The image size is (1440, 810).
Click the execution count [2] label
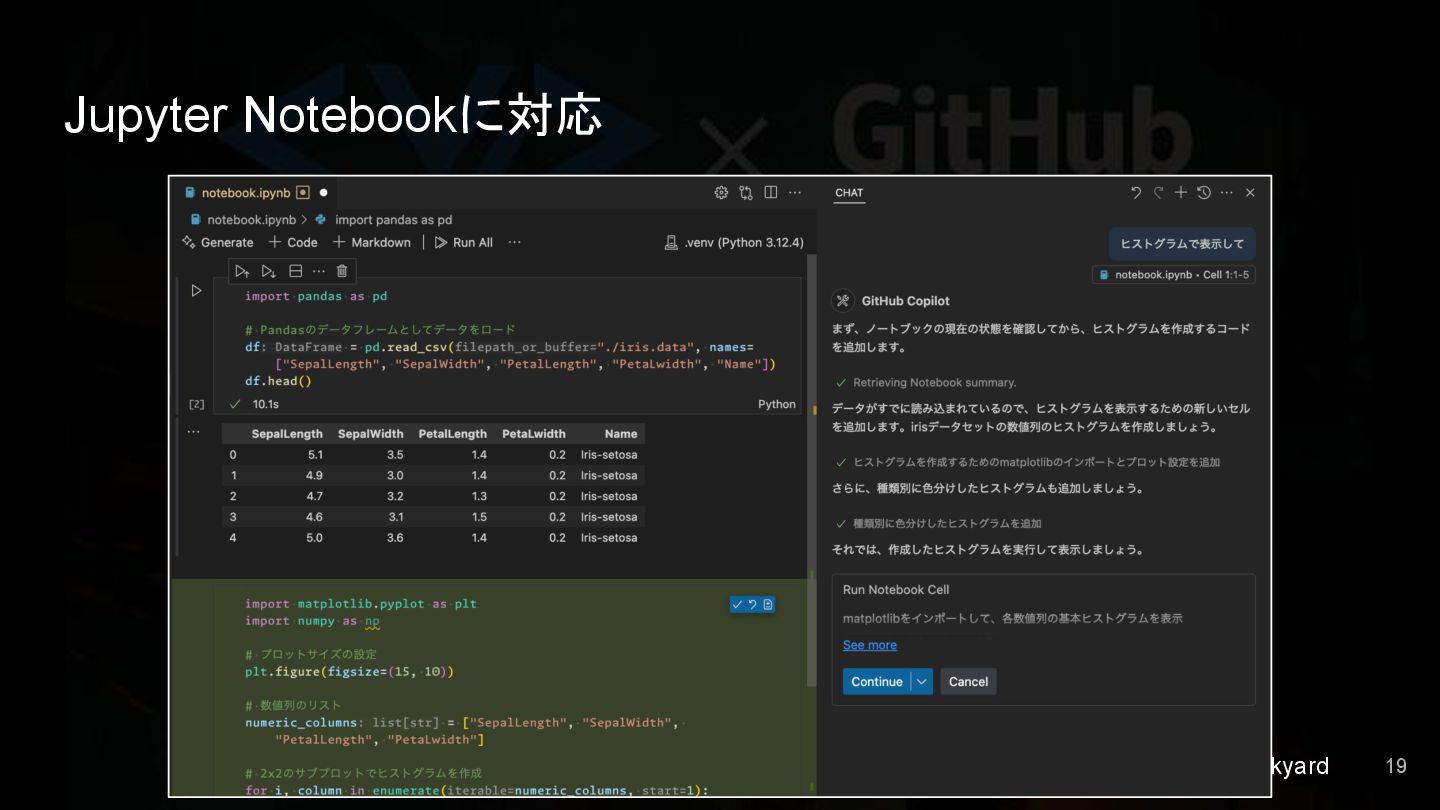click(x=197, y=404)
